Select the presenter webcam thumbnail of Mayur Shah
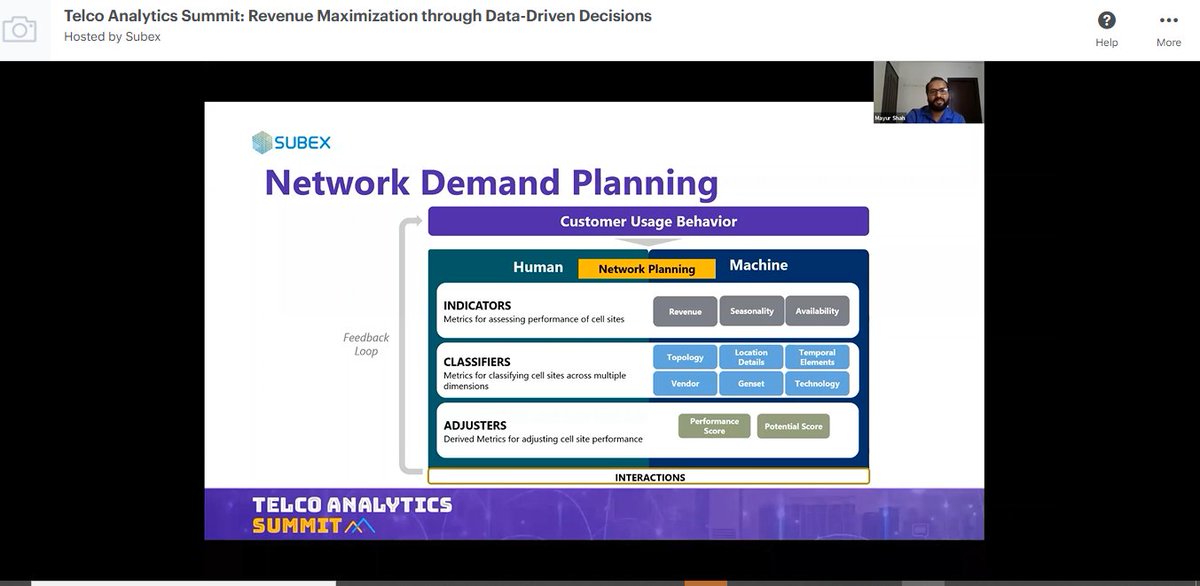 [x=928, y=92]
